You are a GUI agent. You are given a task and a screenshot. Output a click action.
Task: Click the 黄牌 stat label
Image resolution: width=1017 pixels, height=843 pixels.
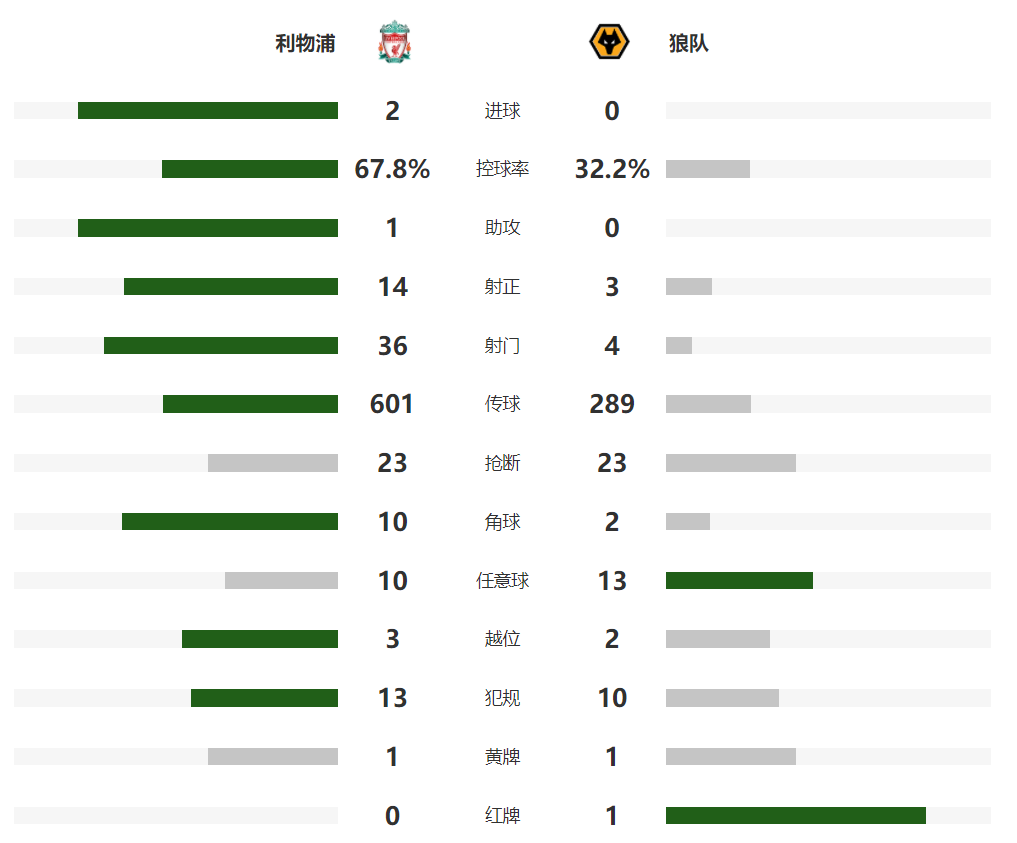[502, 757]
